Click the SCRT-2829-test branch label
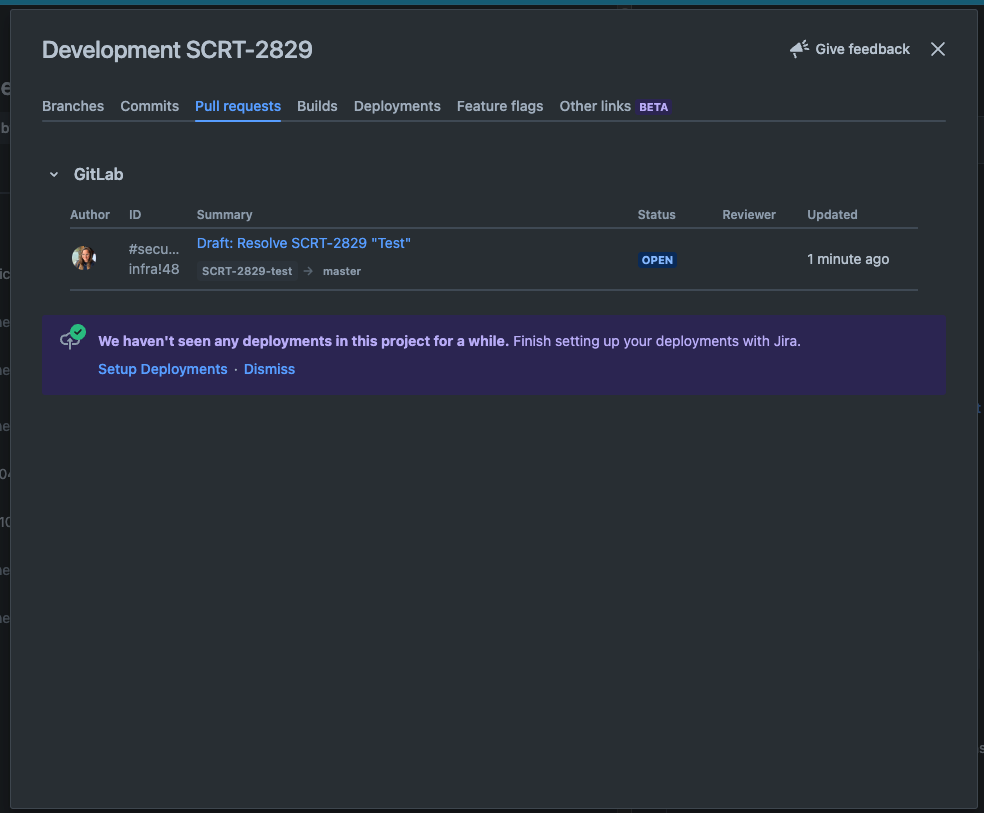 click(x=247, y=271)
